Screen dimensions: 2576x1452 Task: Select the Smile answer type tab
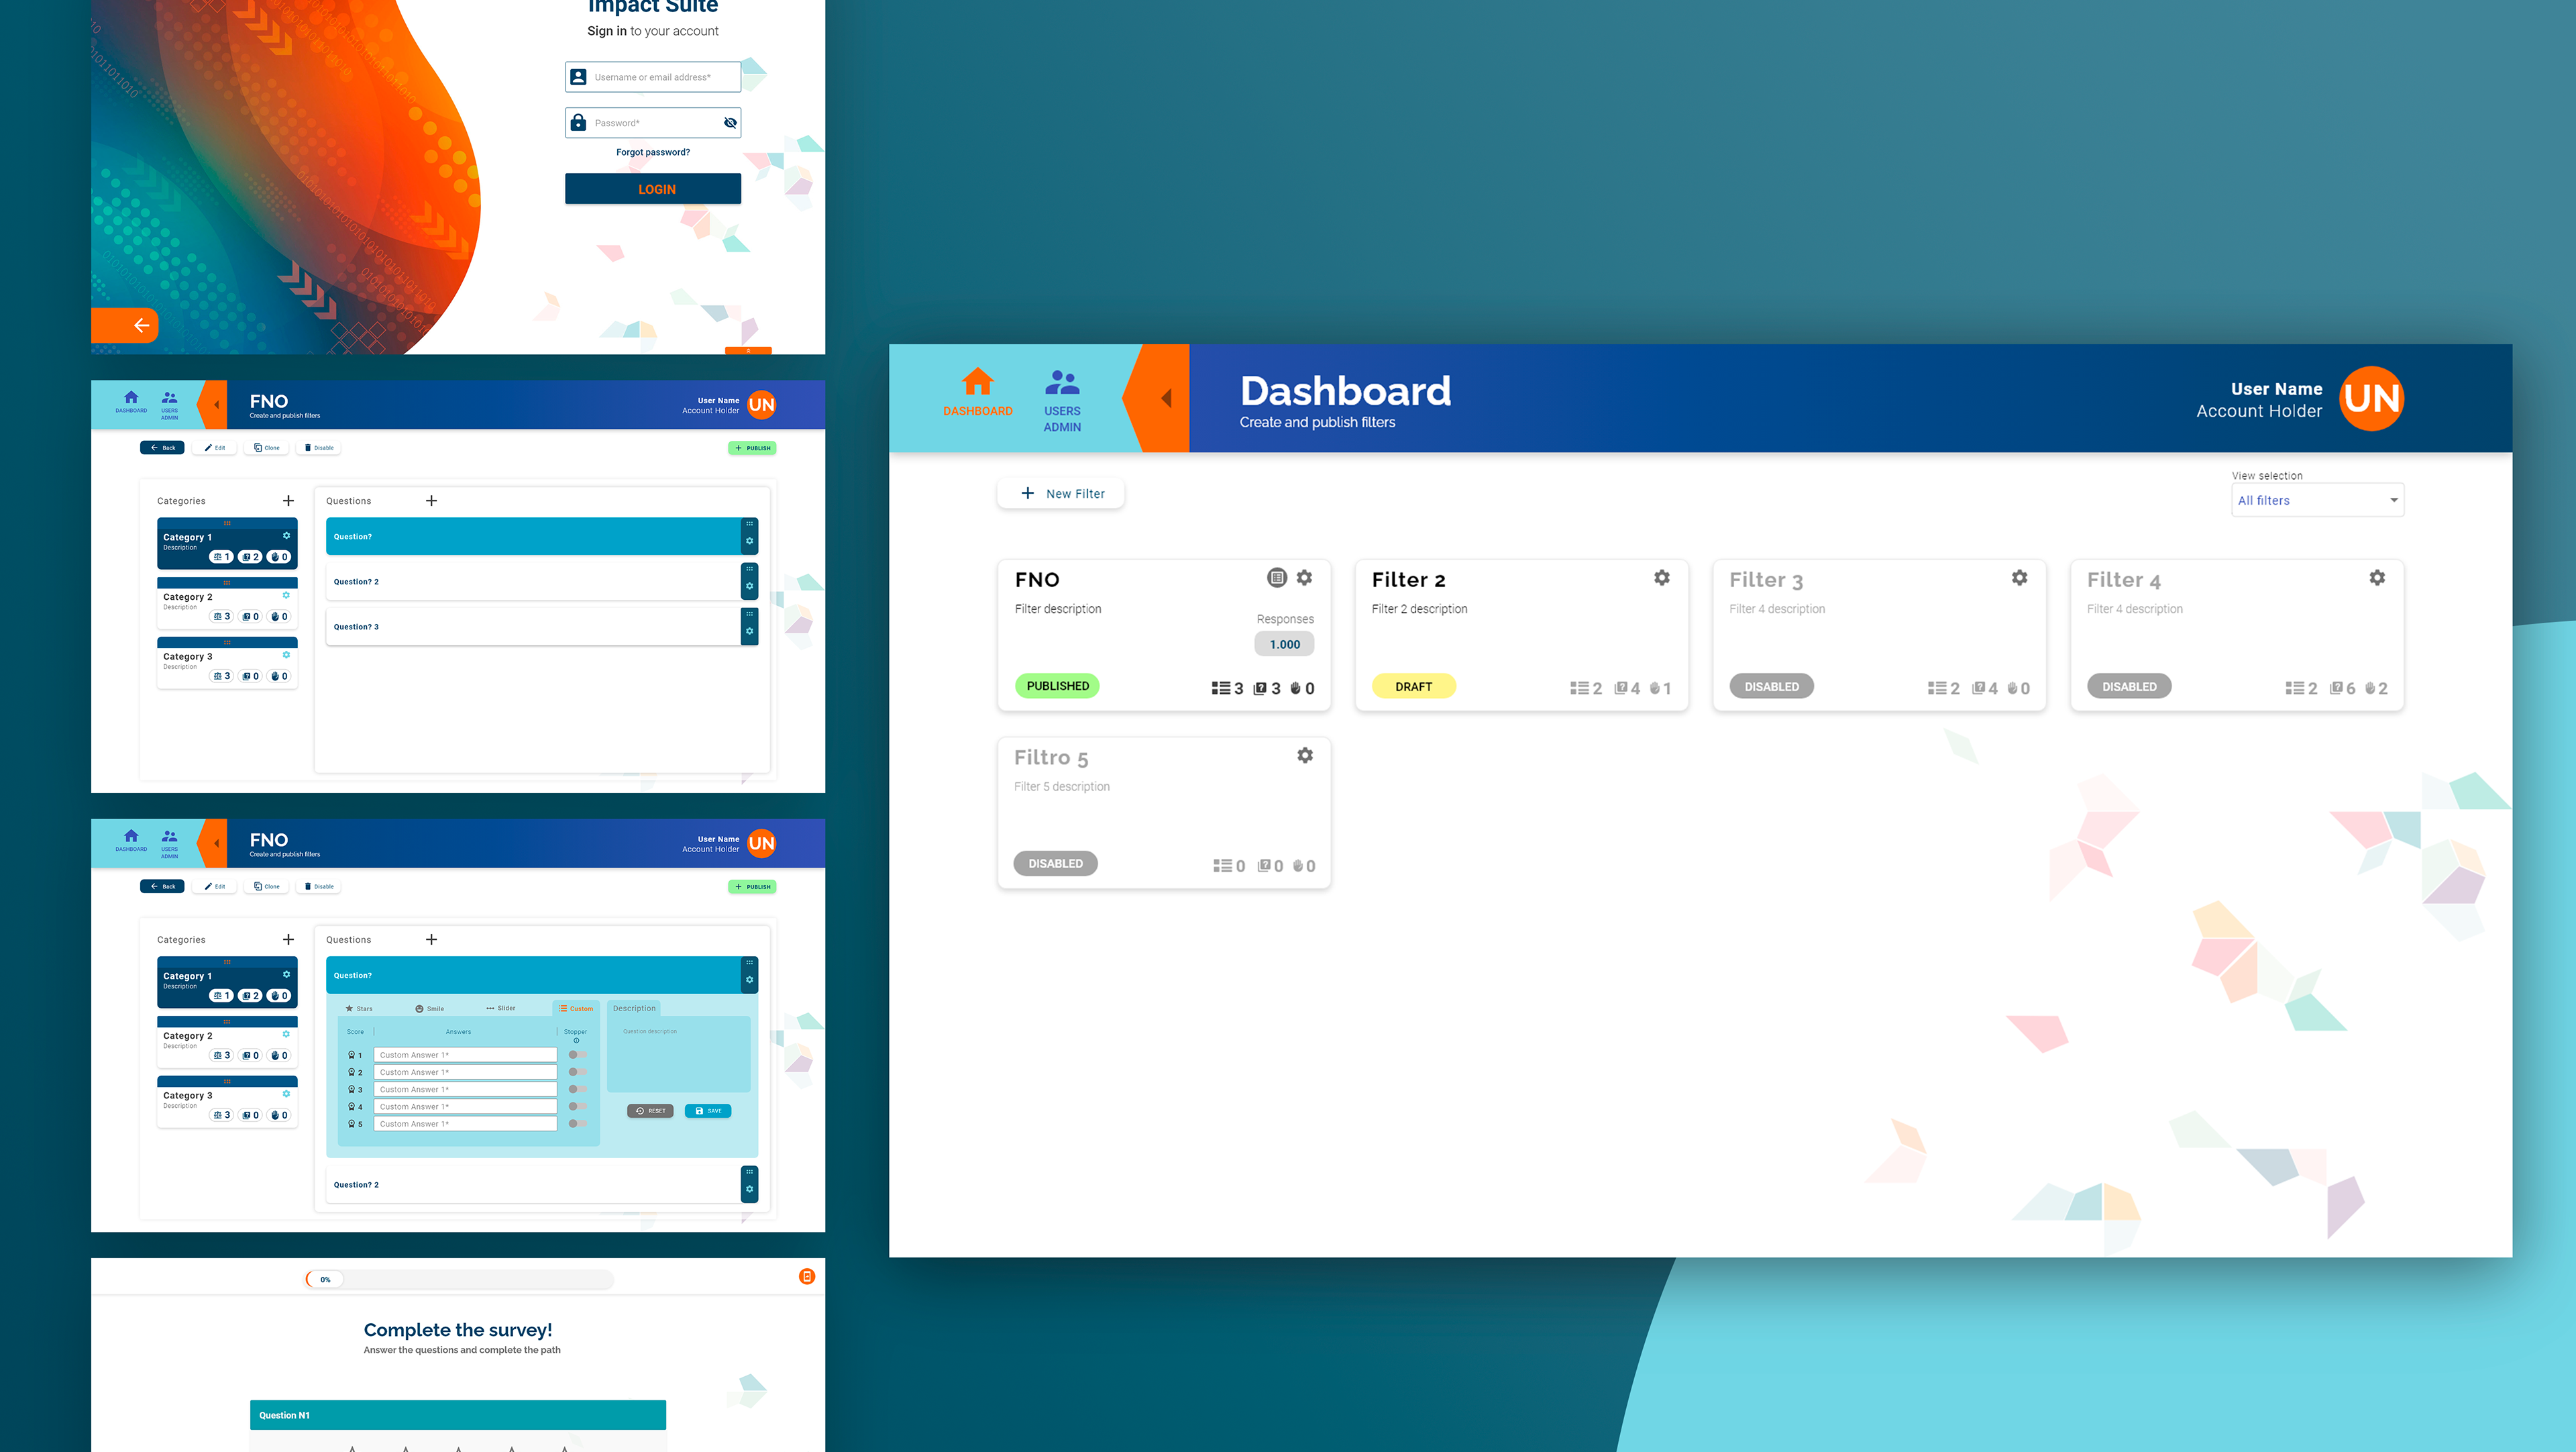[x=430, y=1009]
